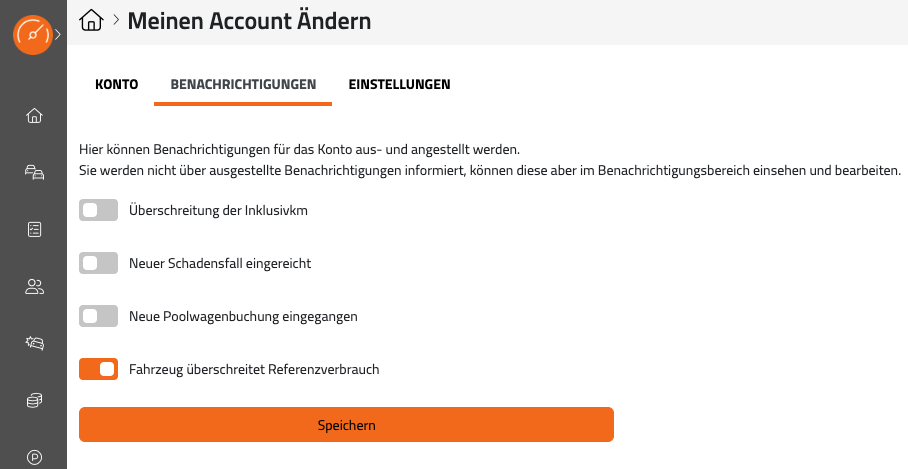Image resolution: width=908 pixels, height=469 pixels.
Task: Select the Benachrichtigungen tab
Action: click(243, 85)
